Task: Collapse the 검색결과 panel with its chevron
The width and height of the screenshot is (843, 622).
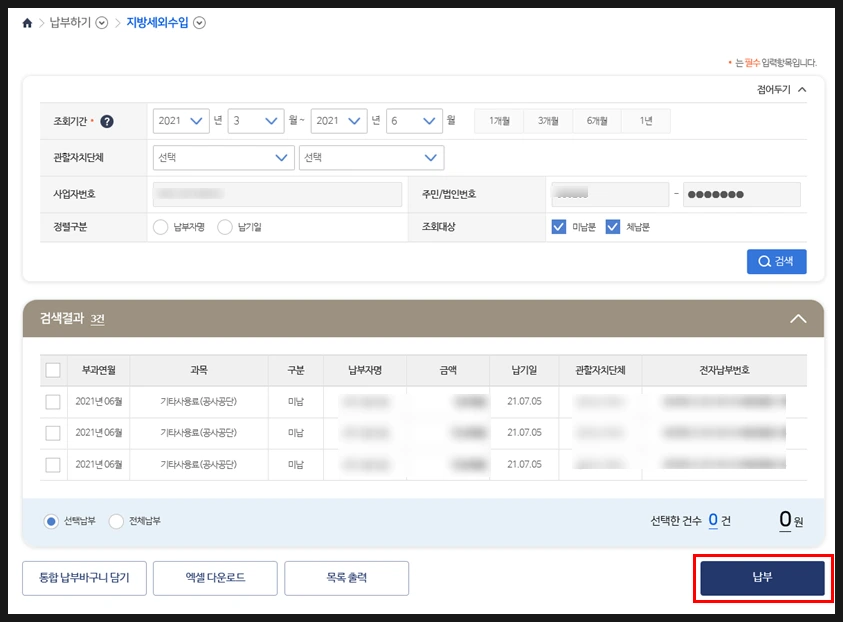Action: (798, 318)
